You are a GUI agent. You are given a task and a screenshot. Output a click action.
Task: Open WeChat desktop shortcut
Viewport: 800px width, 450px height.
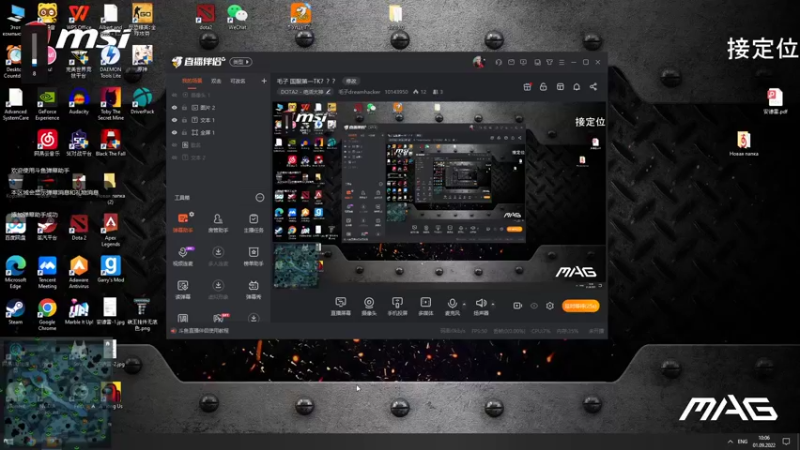pos(237,17)
